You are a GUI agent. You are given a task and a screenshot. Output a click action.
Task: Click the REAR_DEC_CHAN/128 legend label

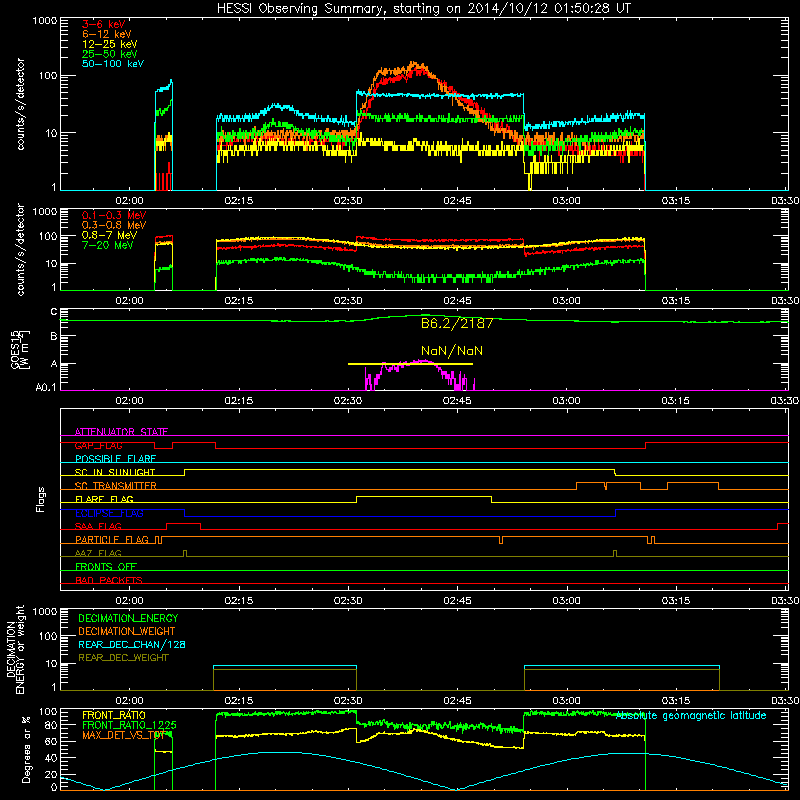pos(132,644)
